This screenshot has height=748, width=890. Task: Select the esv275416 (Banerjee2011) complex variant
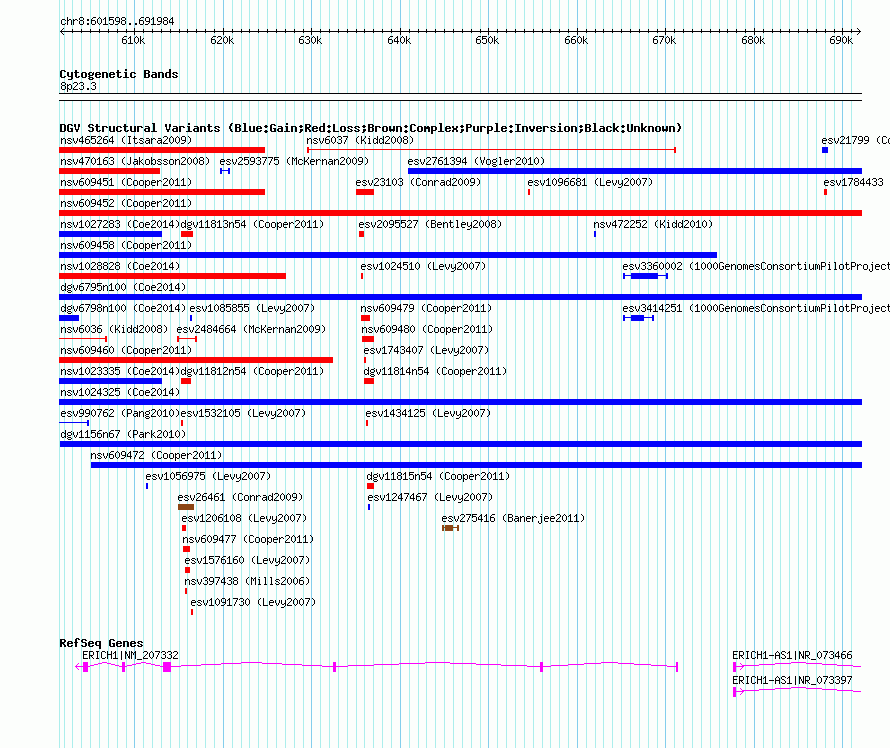(x=450, y=528)
